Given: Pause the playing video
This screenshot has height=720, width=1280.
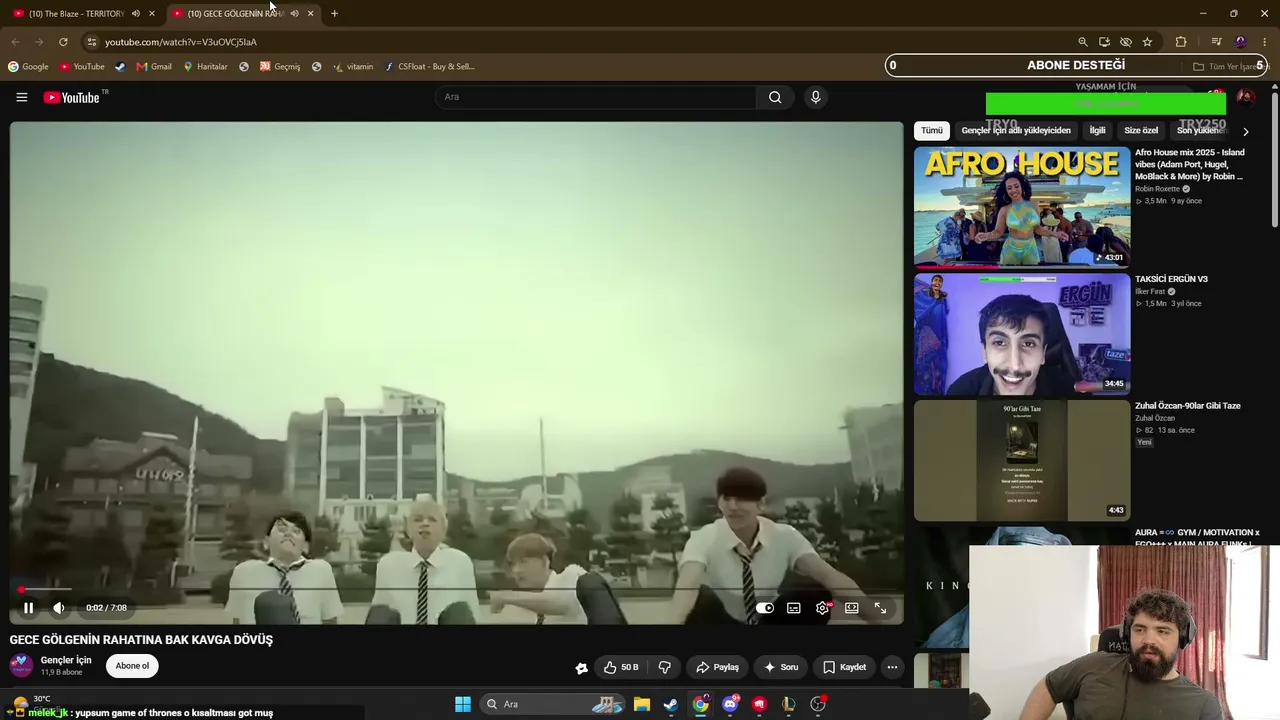Looking at the screenshot, I should click(28, 608).
